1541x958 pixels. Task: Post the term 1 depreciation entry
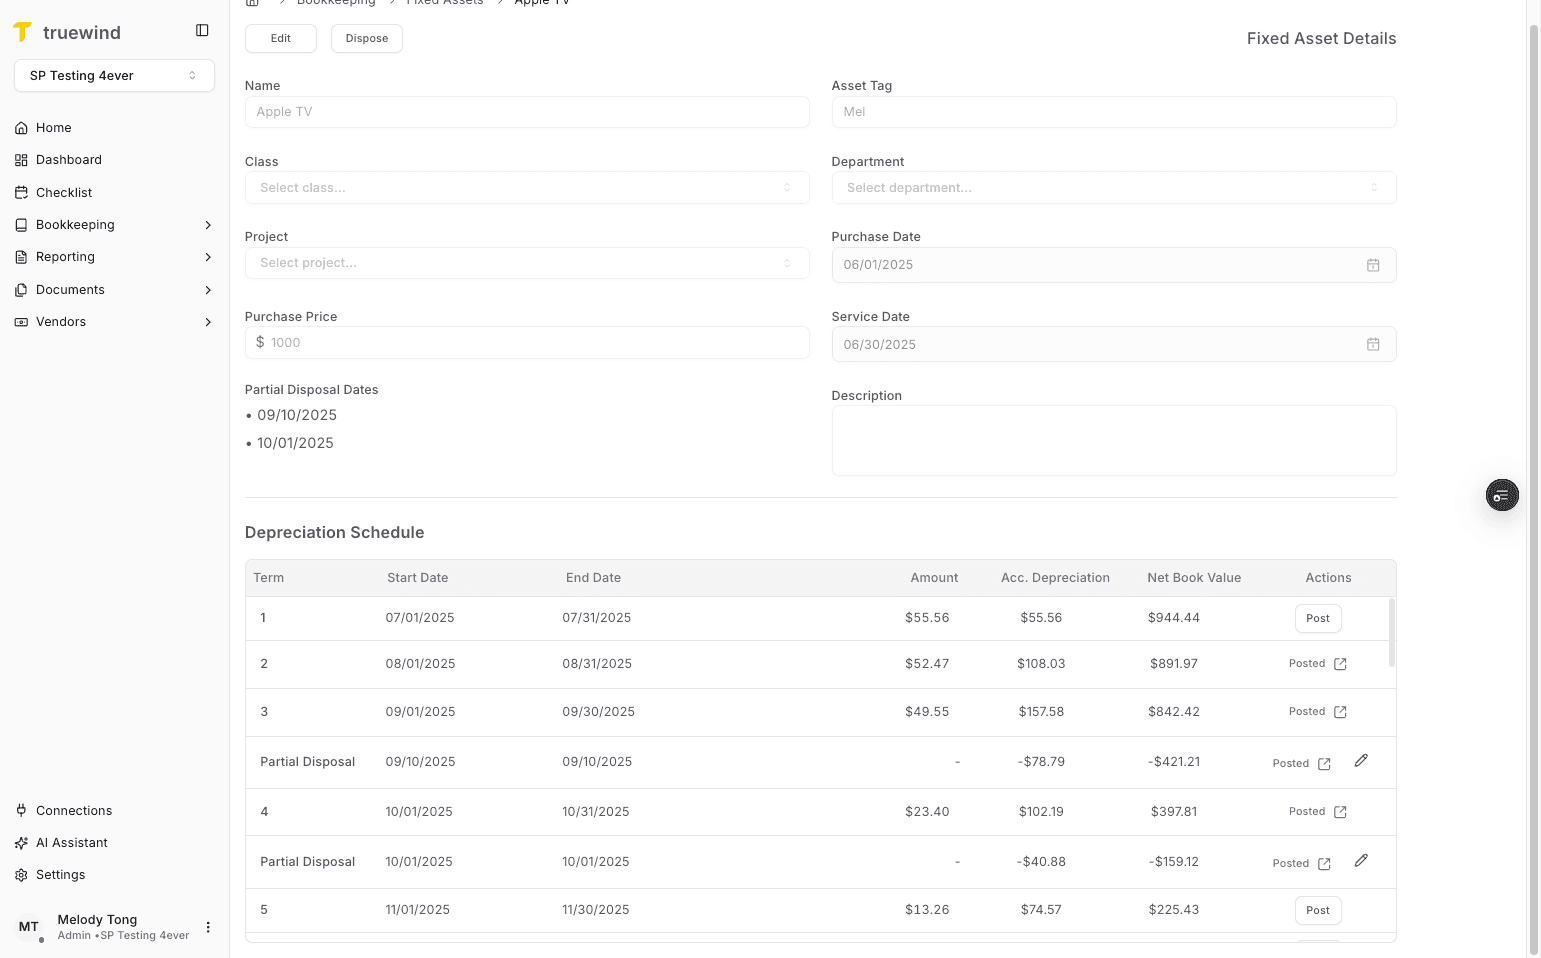click(1317, 618)
